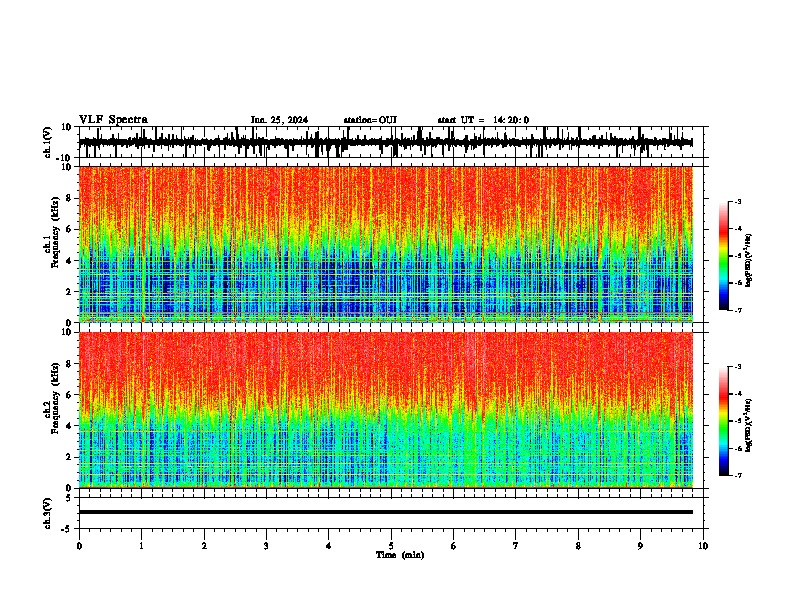Click the ch.3 flat voltage trace

[x=386, y=512]
